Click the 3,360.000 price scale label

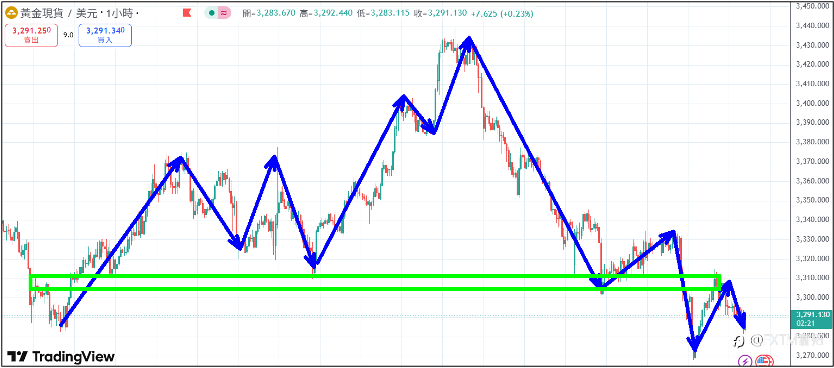click(x=812, y=181)
